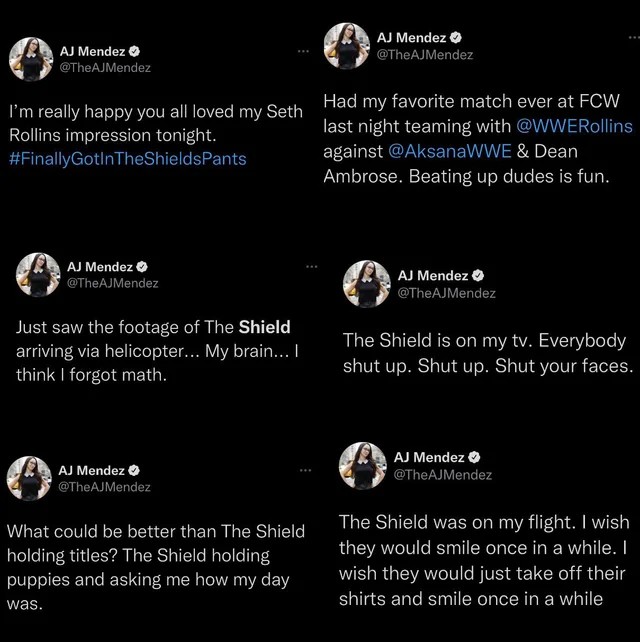Viewport: 640px width, 642px height.
Task: Click the #FinallyGotInTheShieldsPants hashtag
Action: (x=127, y=158)
